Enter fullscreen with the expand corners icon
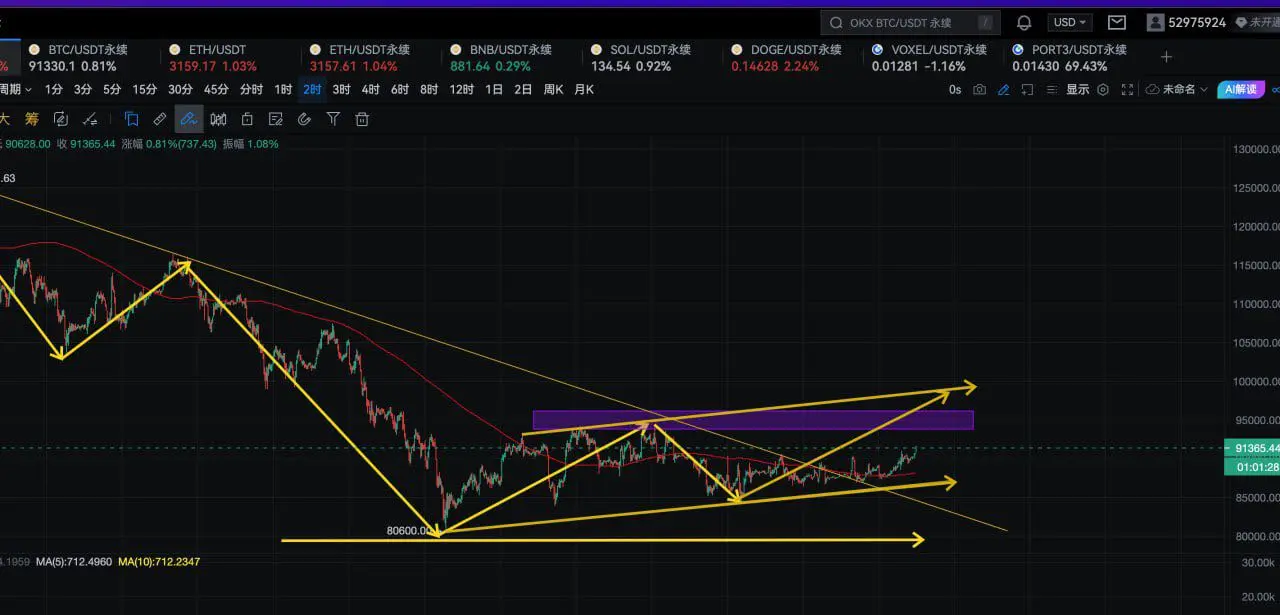The image size is (1280, 615). tap(1128, 89)
